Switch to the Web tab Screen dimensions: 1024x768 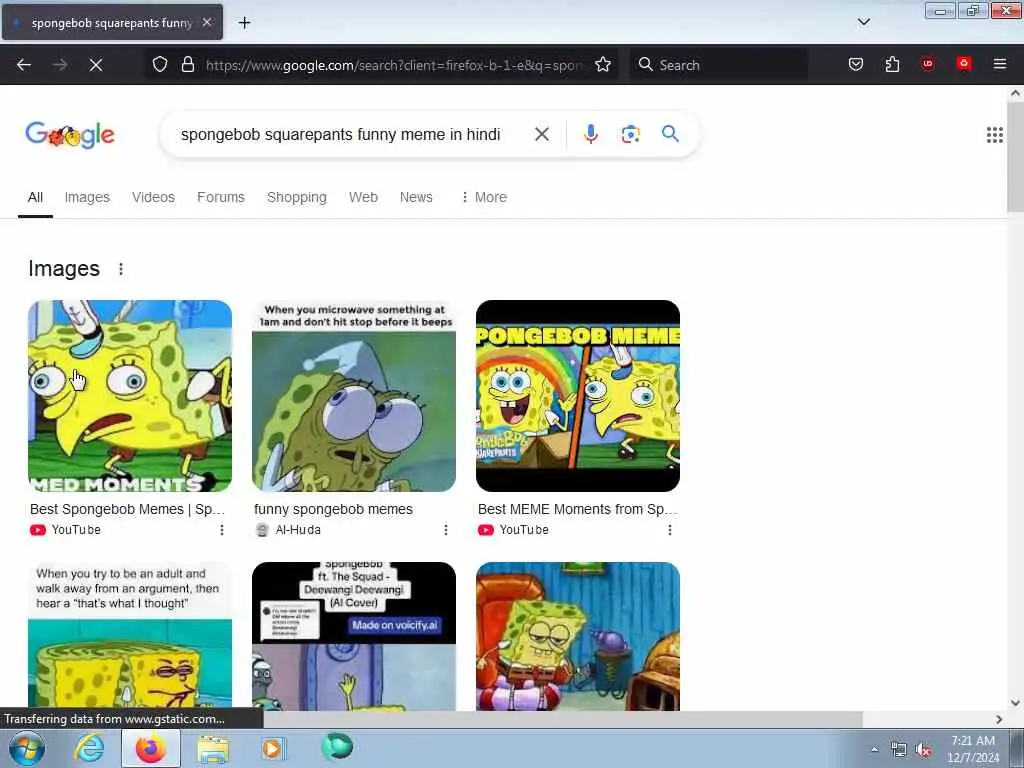(x=363, y=197)
